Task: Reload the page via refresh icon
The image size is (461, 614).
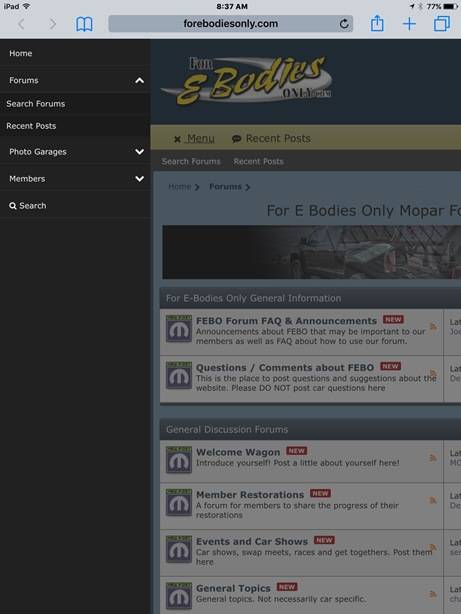Action: pyautogui.click(x=344, y=24)
